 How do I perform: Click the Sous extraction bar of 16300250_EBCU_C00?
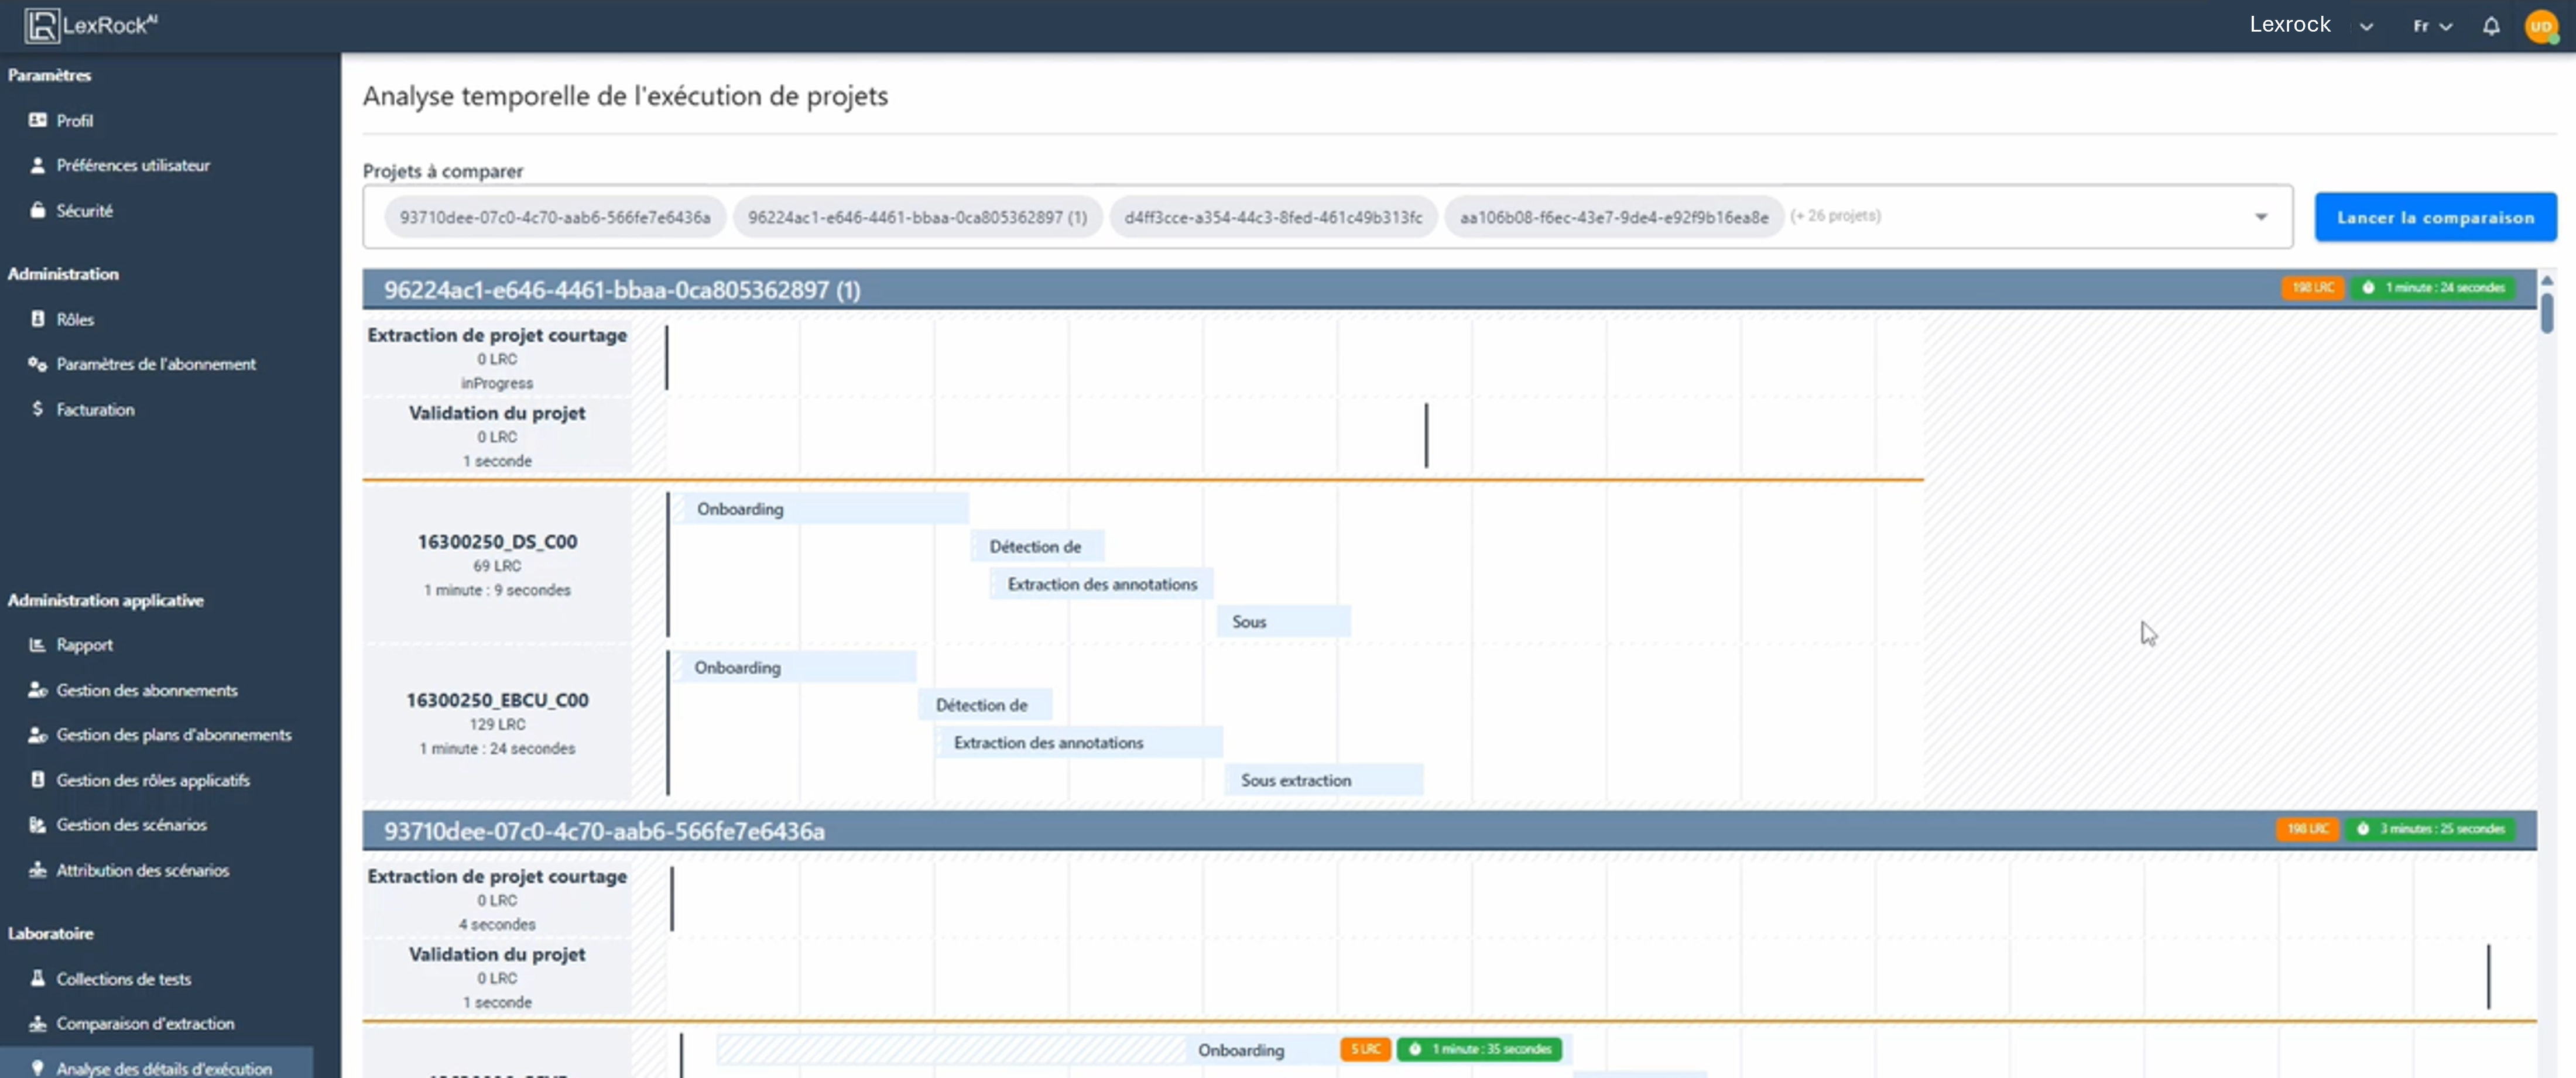1324,780
